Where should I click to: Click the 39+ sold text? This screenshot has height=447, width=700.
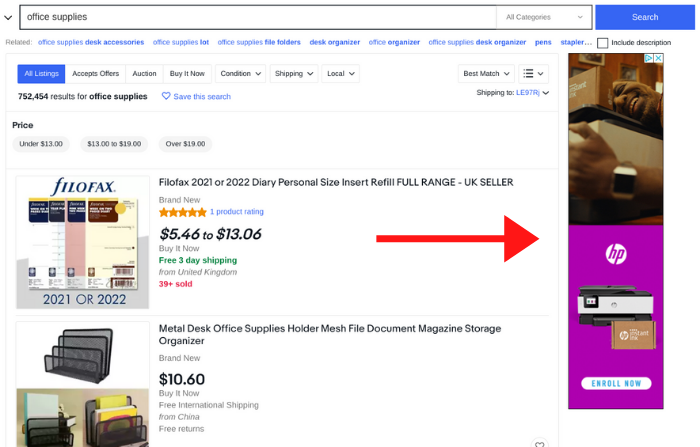(x=175, y=284)
